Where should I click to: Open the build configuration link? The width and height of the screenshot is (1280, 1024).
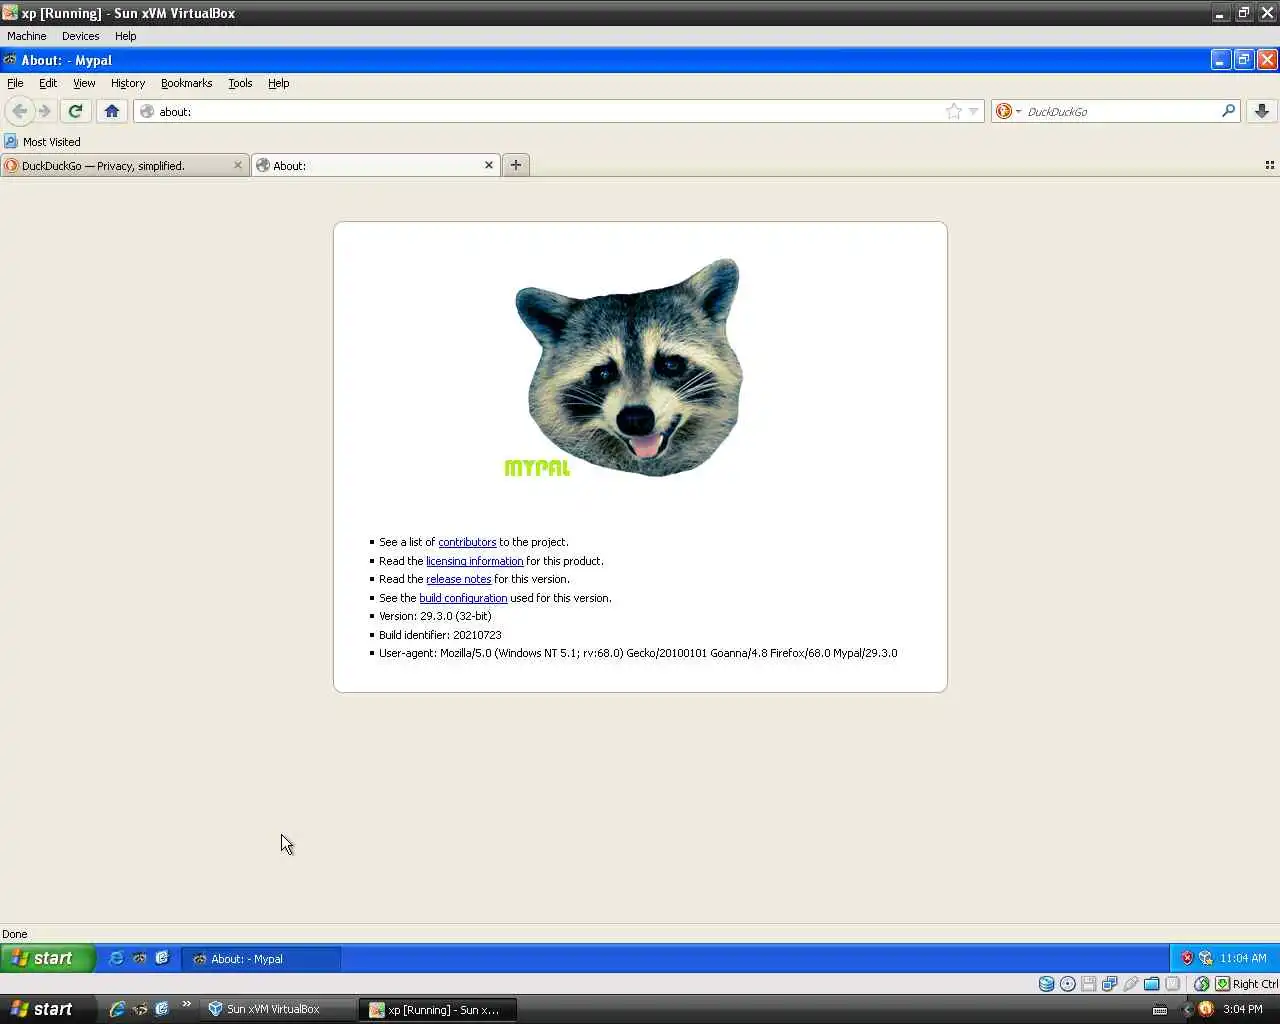coord(463,598)
